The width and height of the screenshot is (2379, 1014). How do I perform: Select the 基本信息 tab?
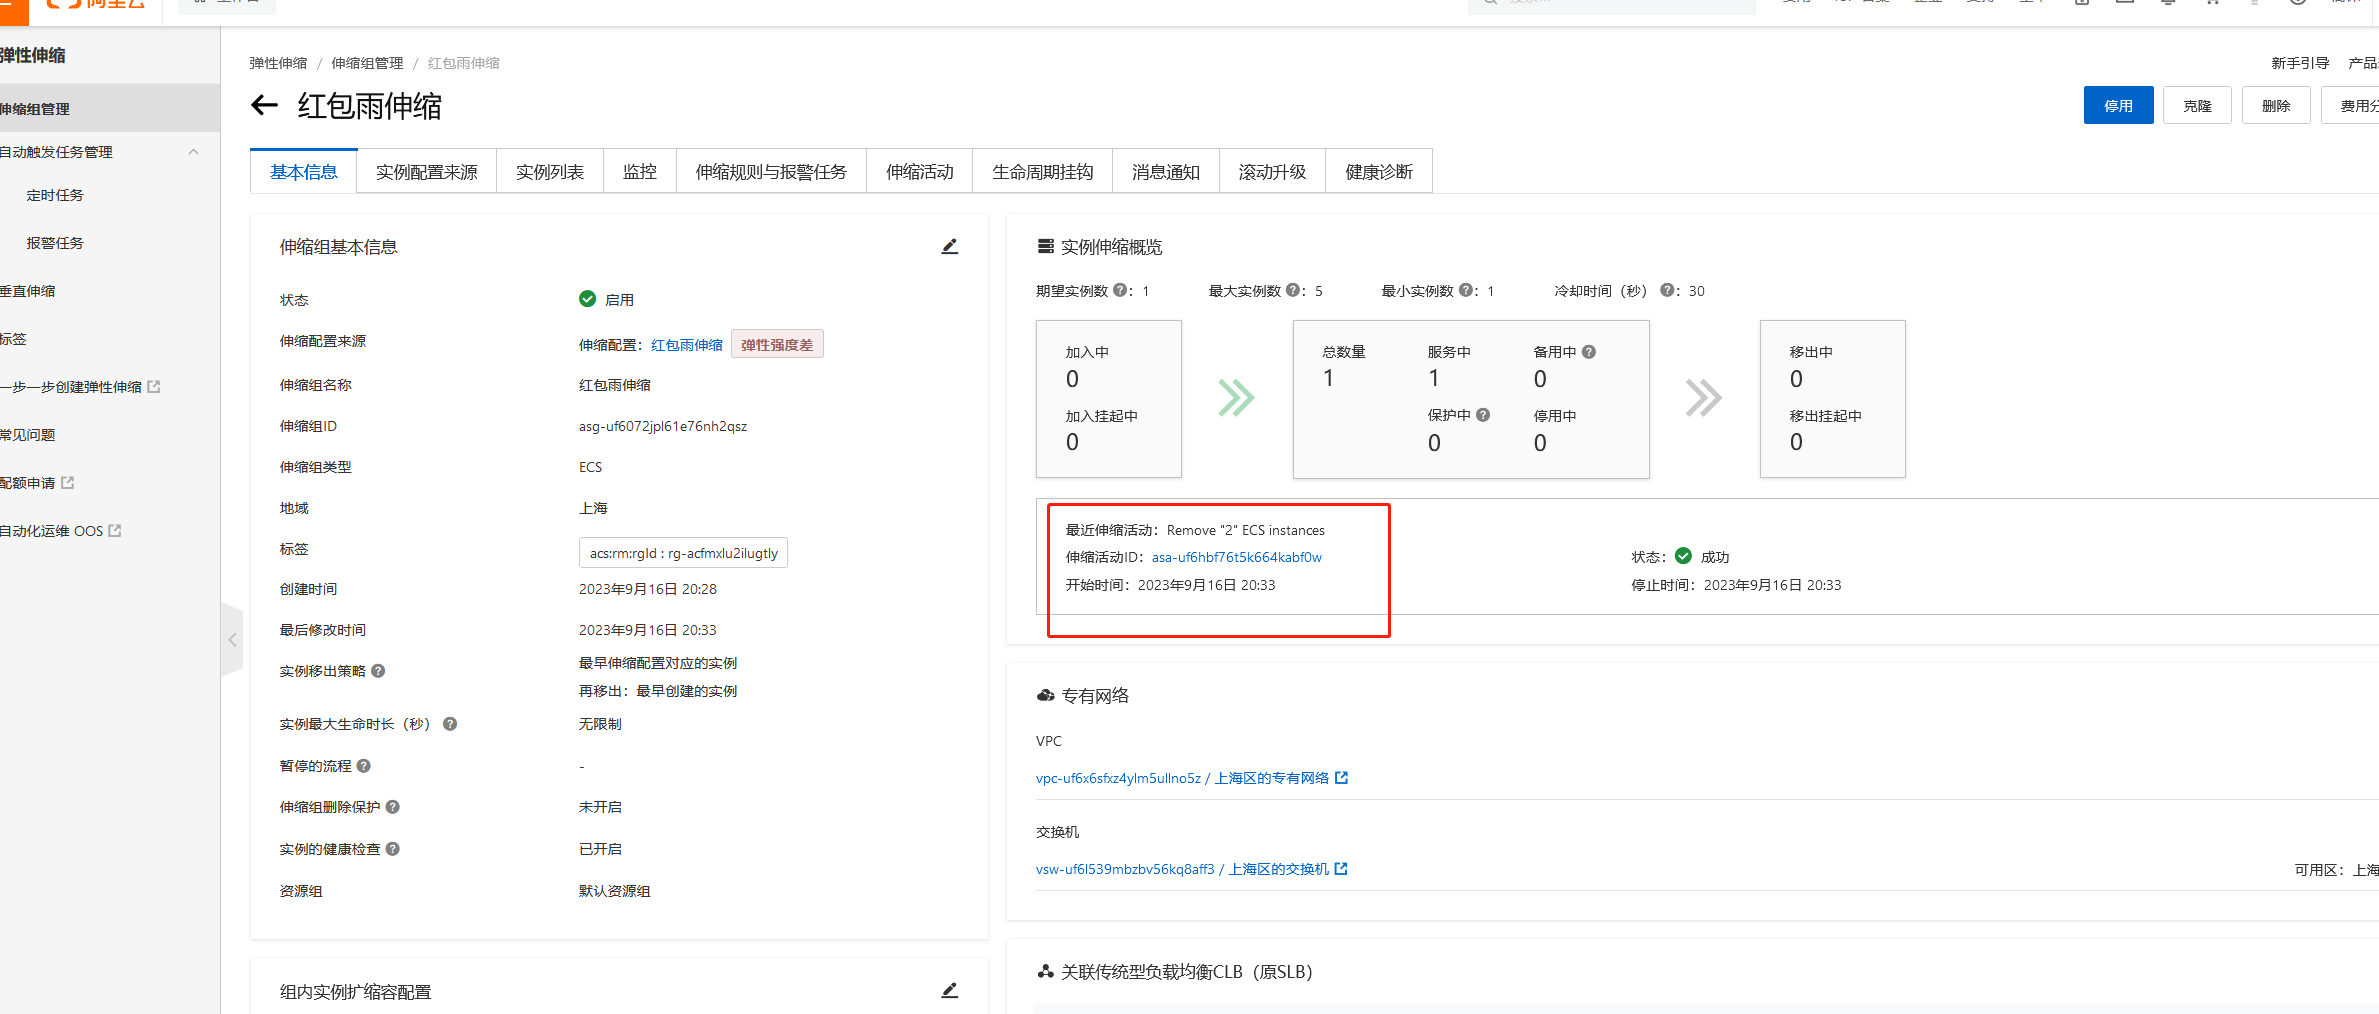tap(304, 172)
